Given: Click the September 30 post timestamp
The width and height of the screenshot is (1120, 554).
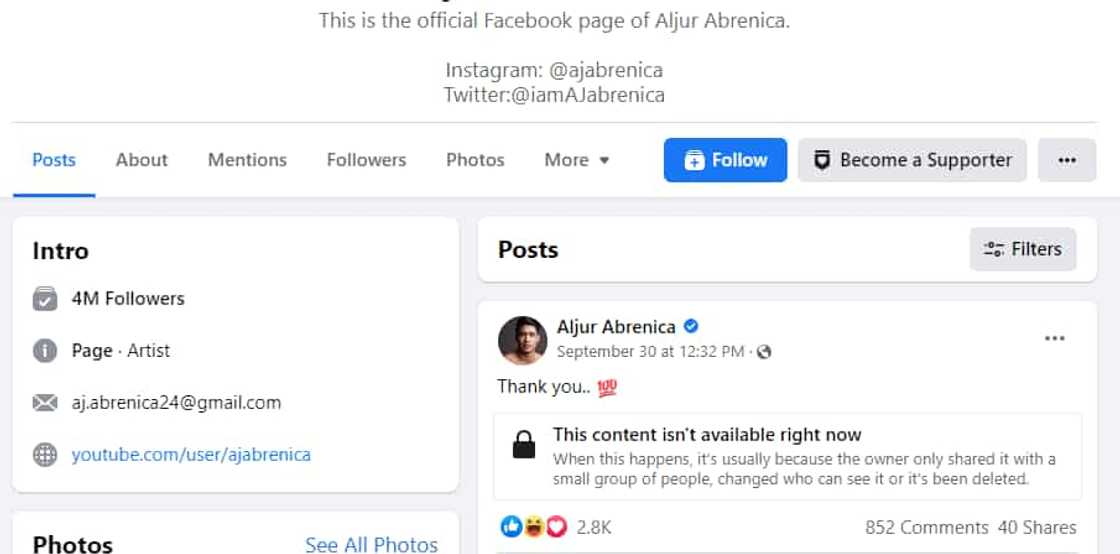Looking at the screenshot, I should pos(650,352).
